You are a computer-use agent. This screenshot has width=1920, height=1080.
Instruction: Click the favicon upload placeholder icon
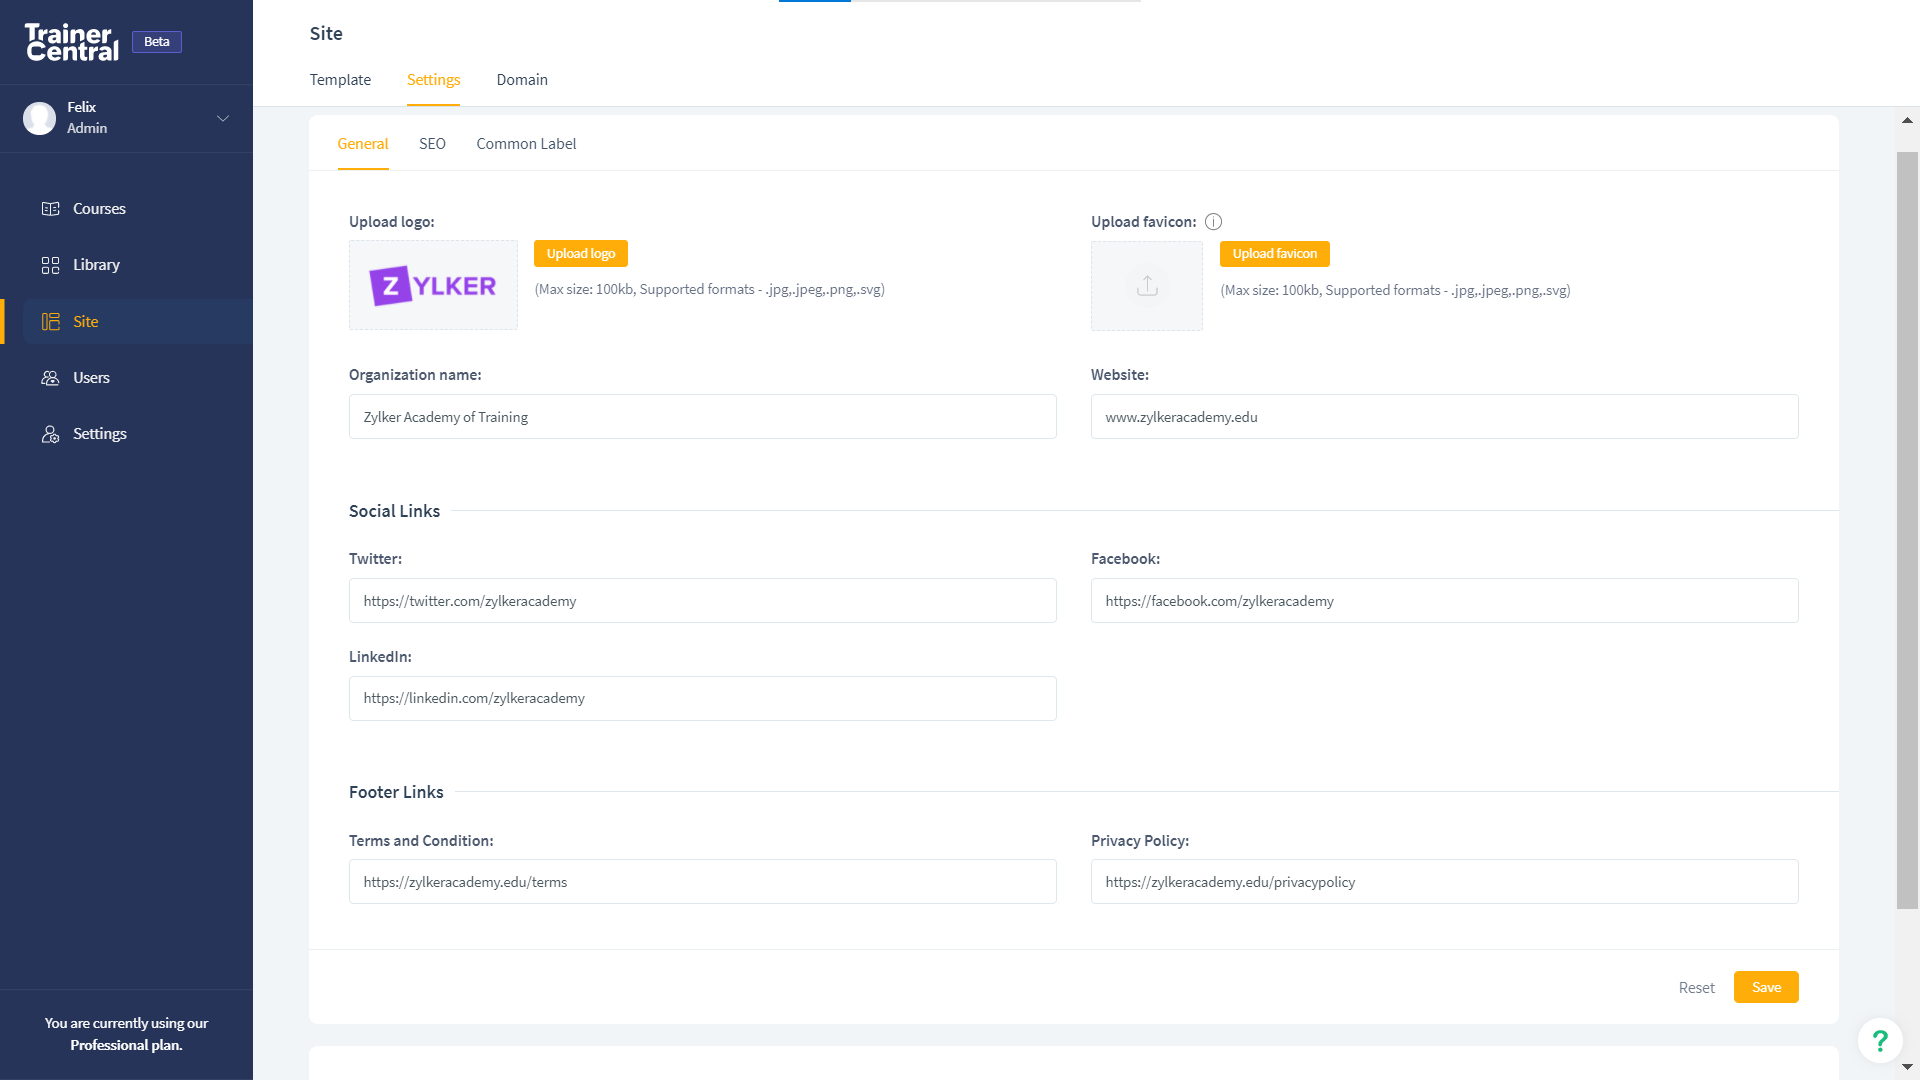coord(1147,286)
